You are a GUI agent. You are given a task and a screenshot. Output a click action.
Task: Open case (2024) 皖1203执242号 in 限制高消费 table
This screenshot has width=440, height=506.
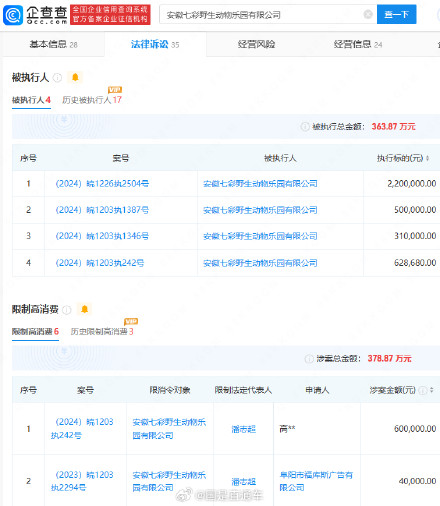(x=82, y=429)
